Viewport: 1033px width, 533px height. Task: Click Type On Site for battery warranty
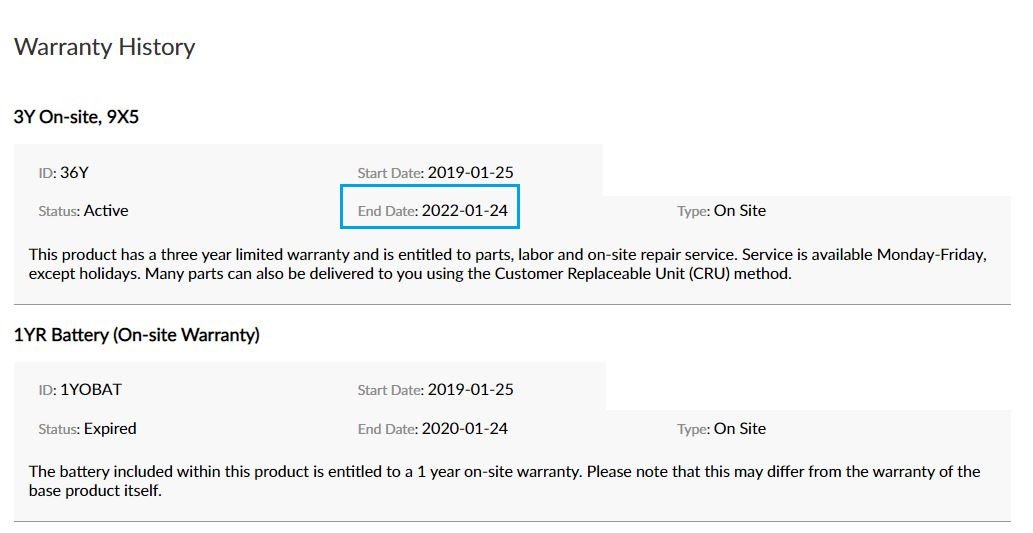[721, 429]
